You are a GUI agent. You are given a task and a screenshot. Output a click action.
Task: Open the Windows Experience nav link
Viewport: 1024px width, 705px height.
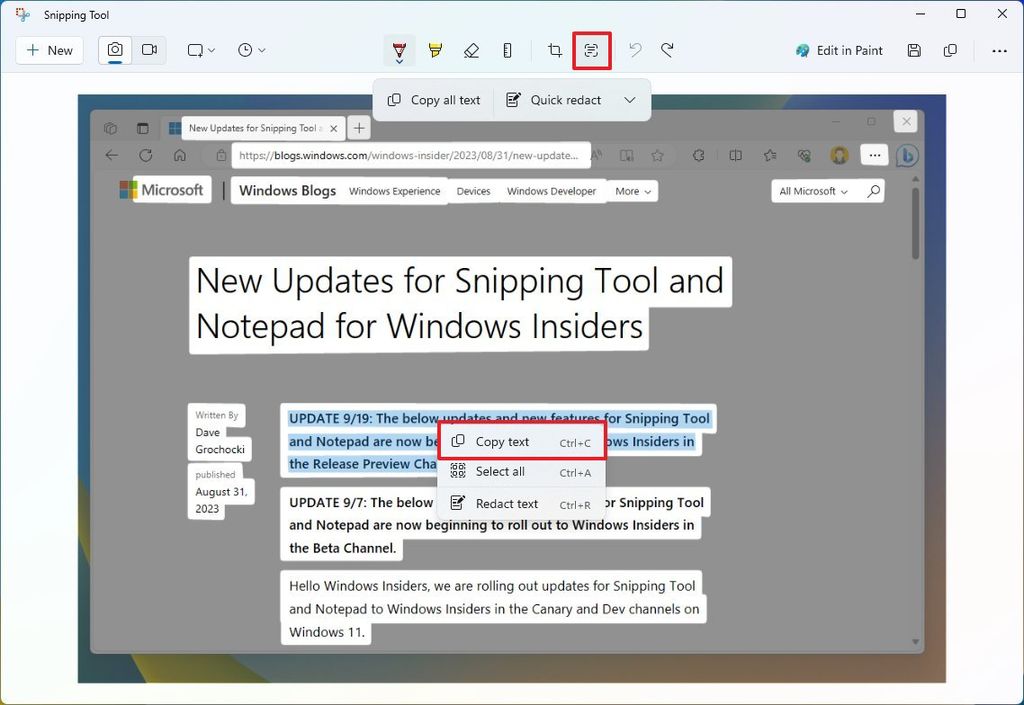394,191
